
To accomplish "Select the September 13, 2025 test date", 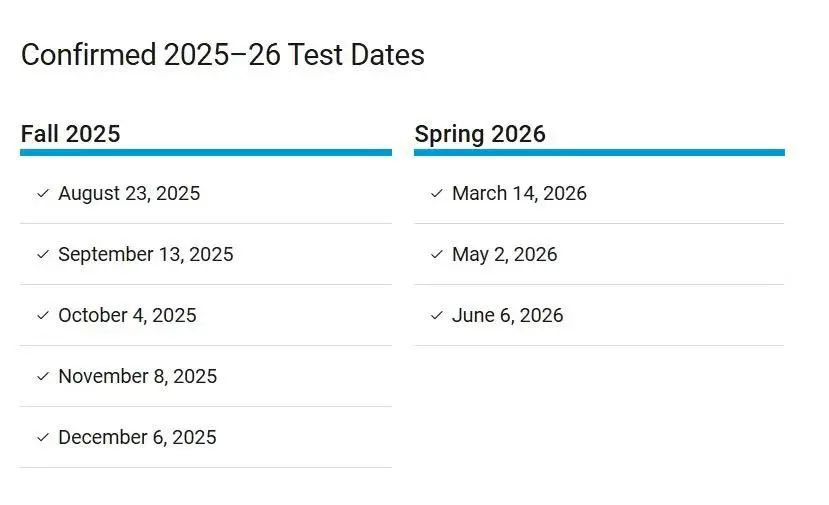I will pos(145,254).
